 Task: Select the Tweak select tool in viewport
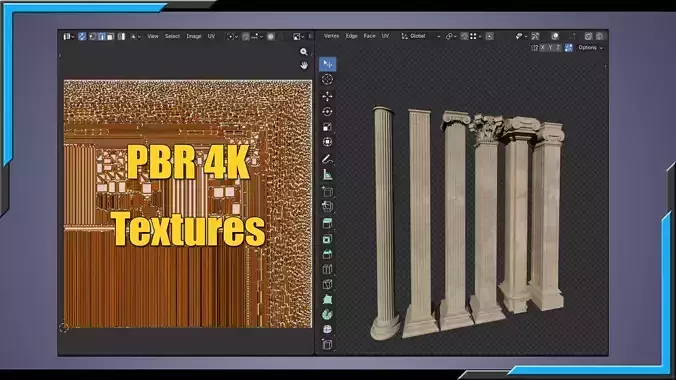click(x=328, y=64)
